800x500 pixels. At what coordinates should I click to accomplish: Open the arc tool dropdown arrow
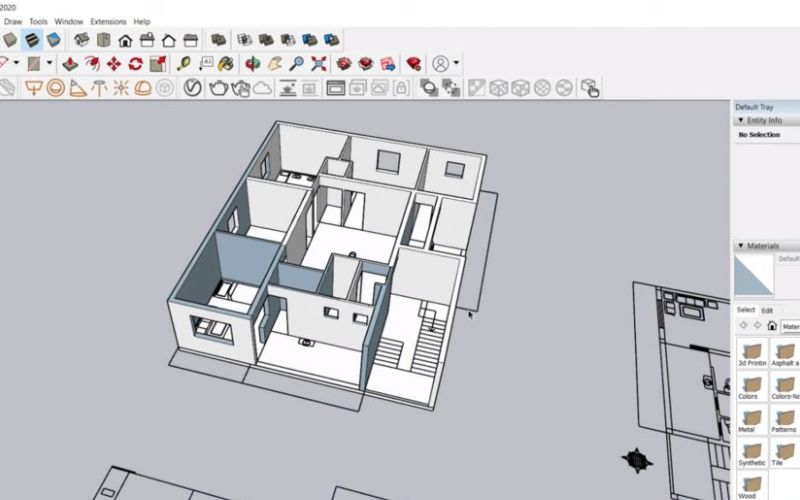[x=16, y=63]
